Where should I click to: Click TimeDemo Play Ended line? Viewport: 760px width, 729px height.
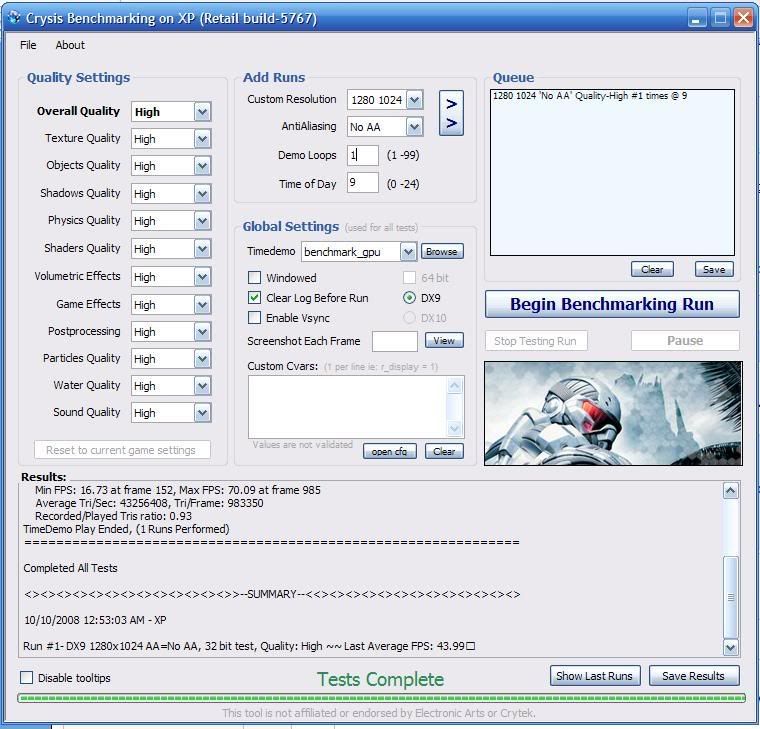click(x=126, y=529)
